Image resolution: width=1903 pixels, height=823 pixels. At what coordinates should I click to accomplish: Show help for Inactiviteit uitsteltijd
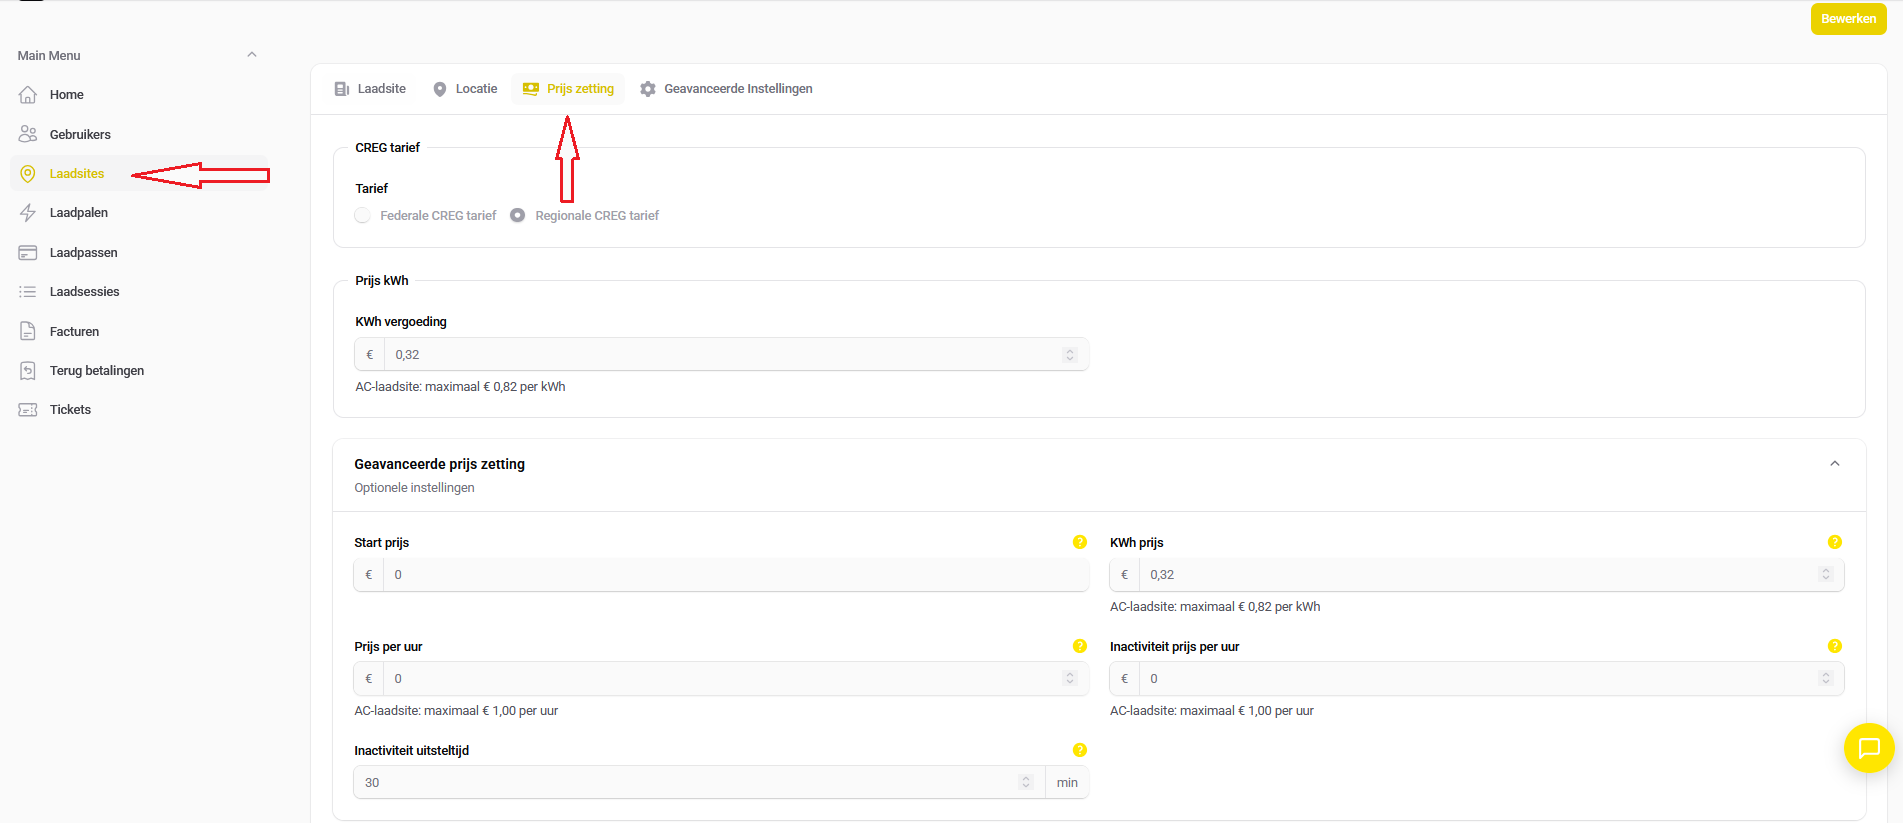click(1080, 750)
